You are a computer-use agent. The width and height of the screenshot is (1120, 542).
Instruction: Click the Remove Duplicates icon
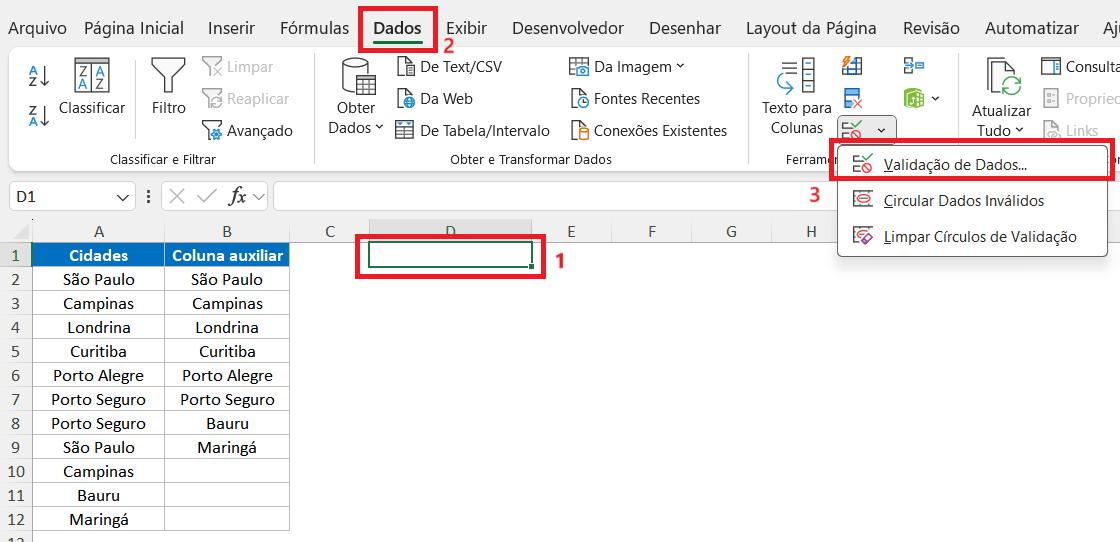pyautogui.click(x=853, y=98)
